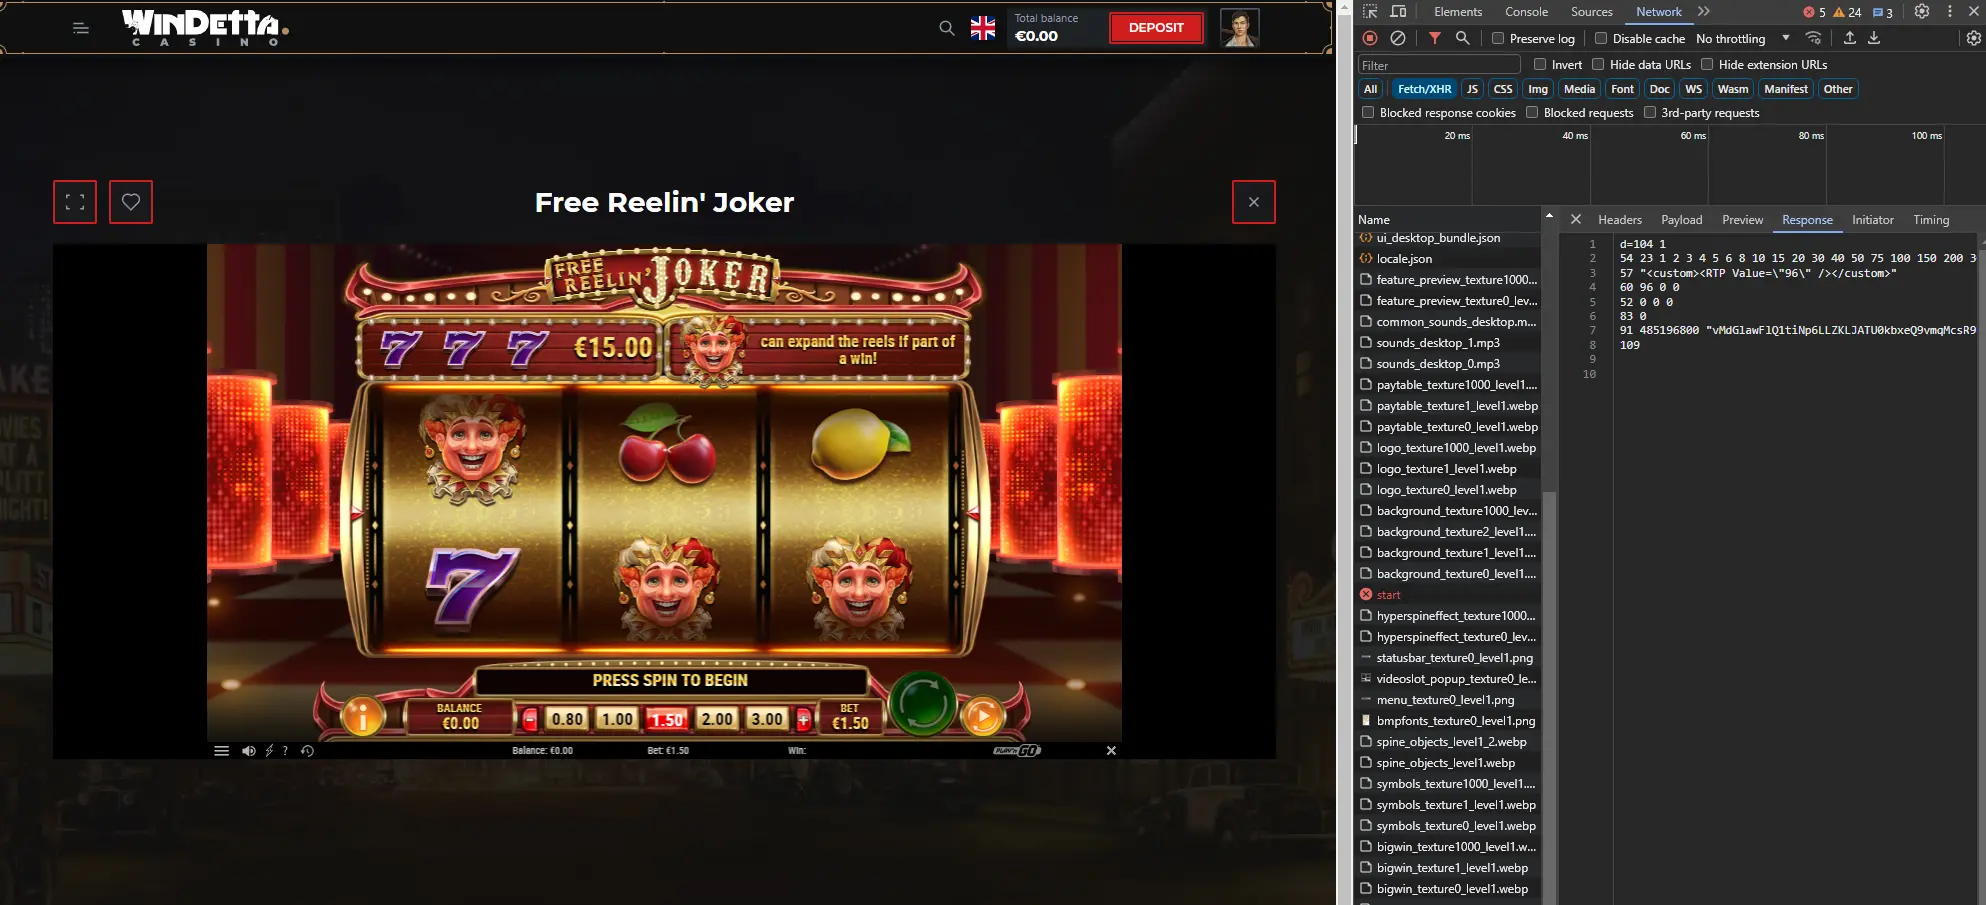Open game help question mark
1986x905 pixels.
(x=285, y=751)
